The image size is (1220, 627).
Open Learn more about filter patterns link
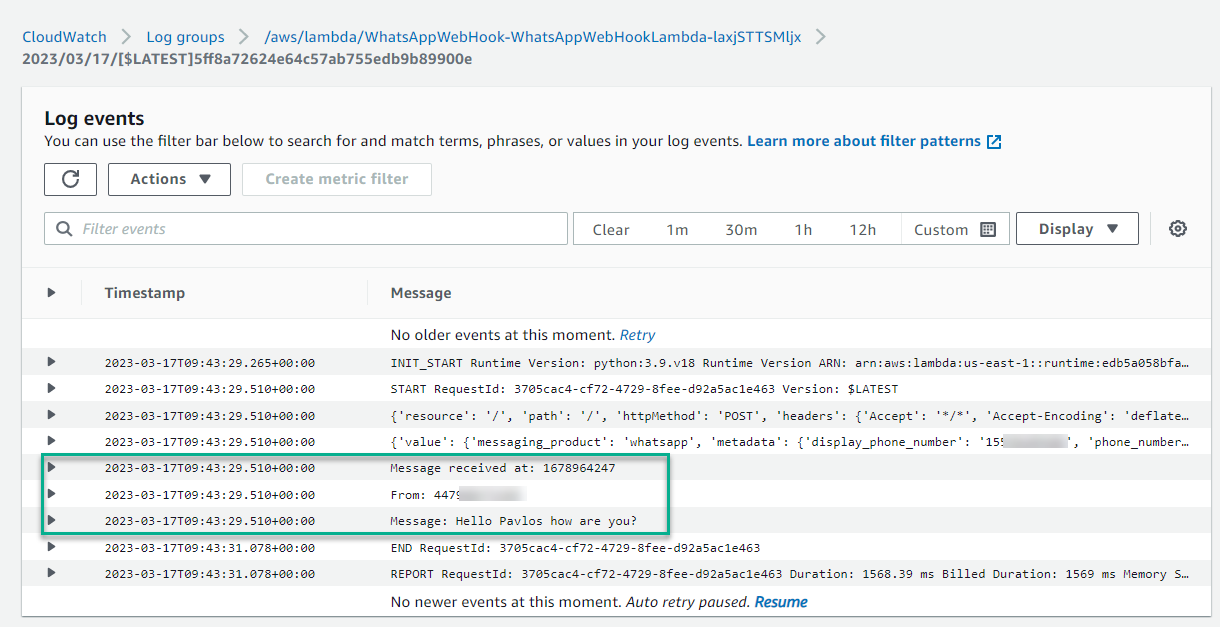coord(864,141)
